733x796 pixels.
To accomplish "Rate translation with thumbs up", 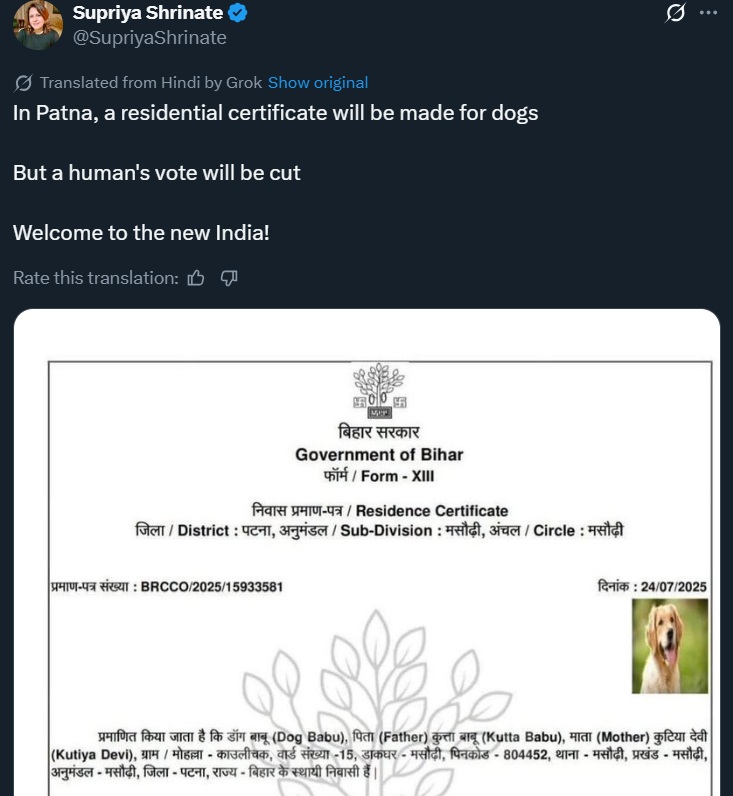I will coord(196,278).
